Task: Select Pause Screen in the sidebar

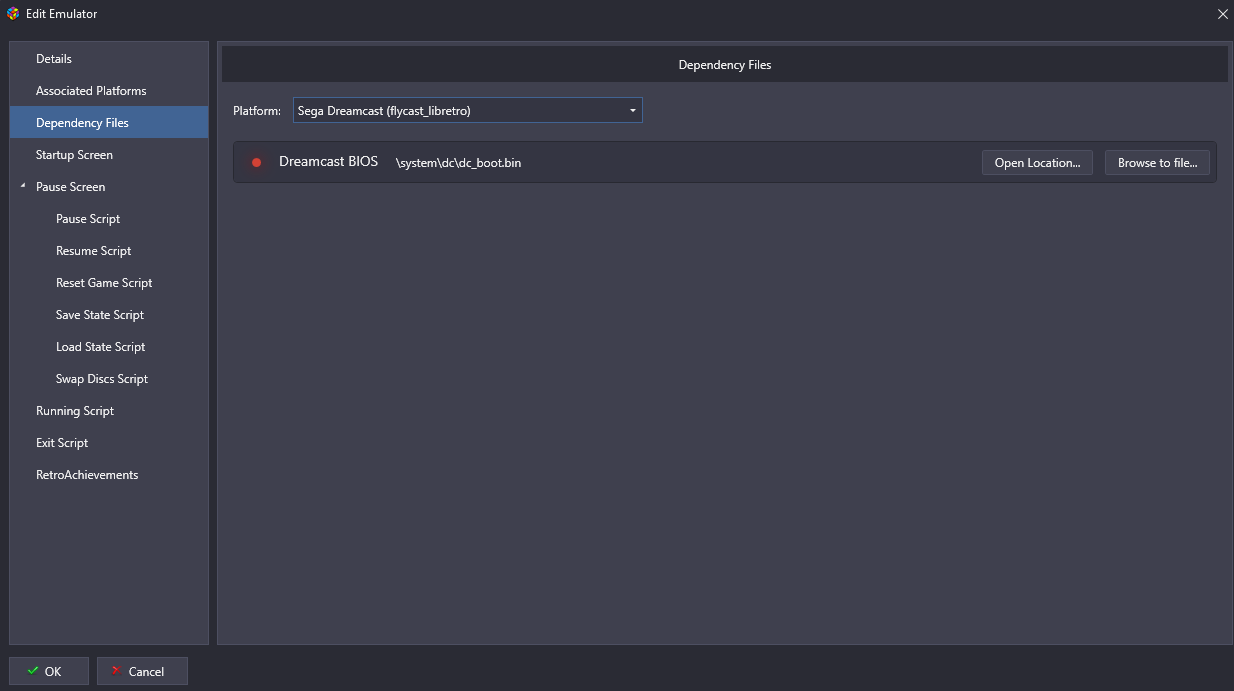Action: [109, 187]
